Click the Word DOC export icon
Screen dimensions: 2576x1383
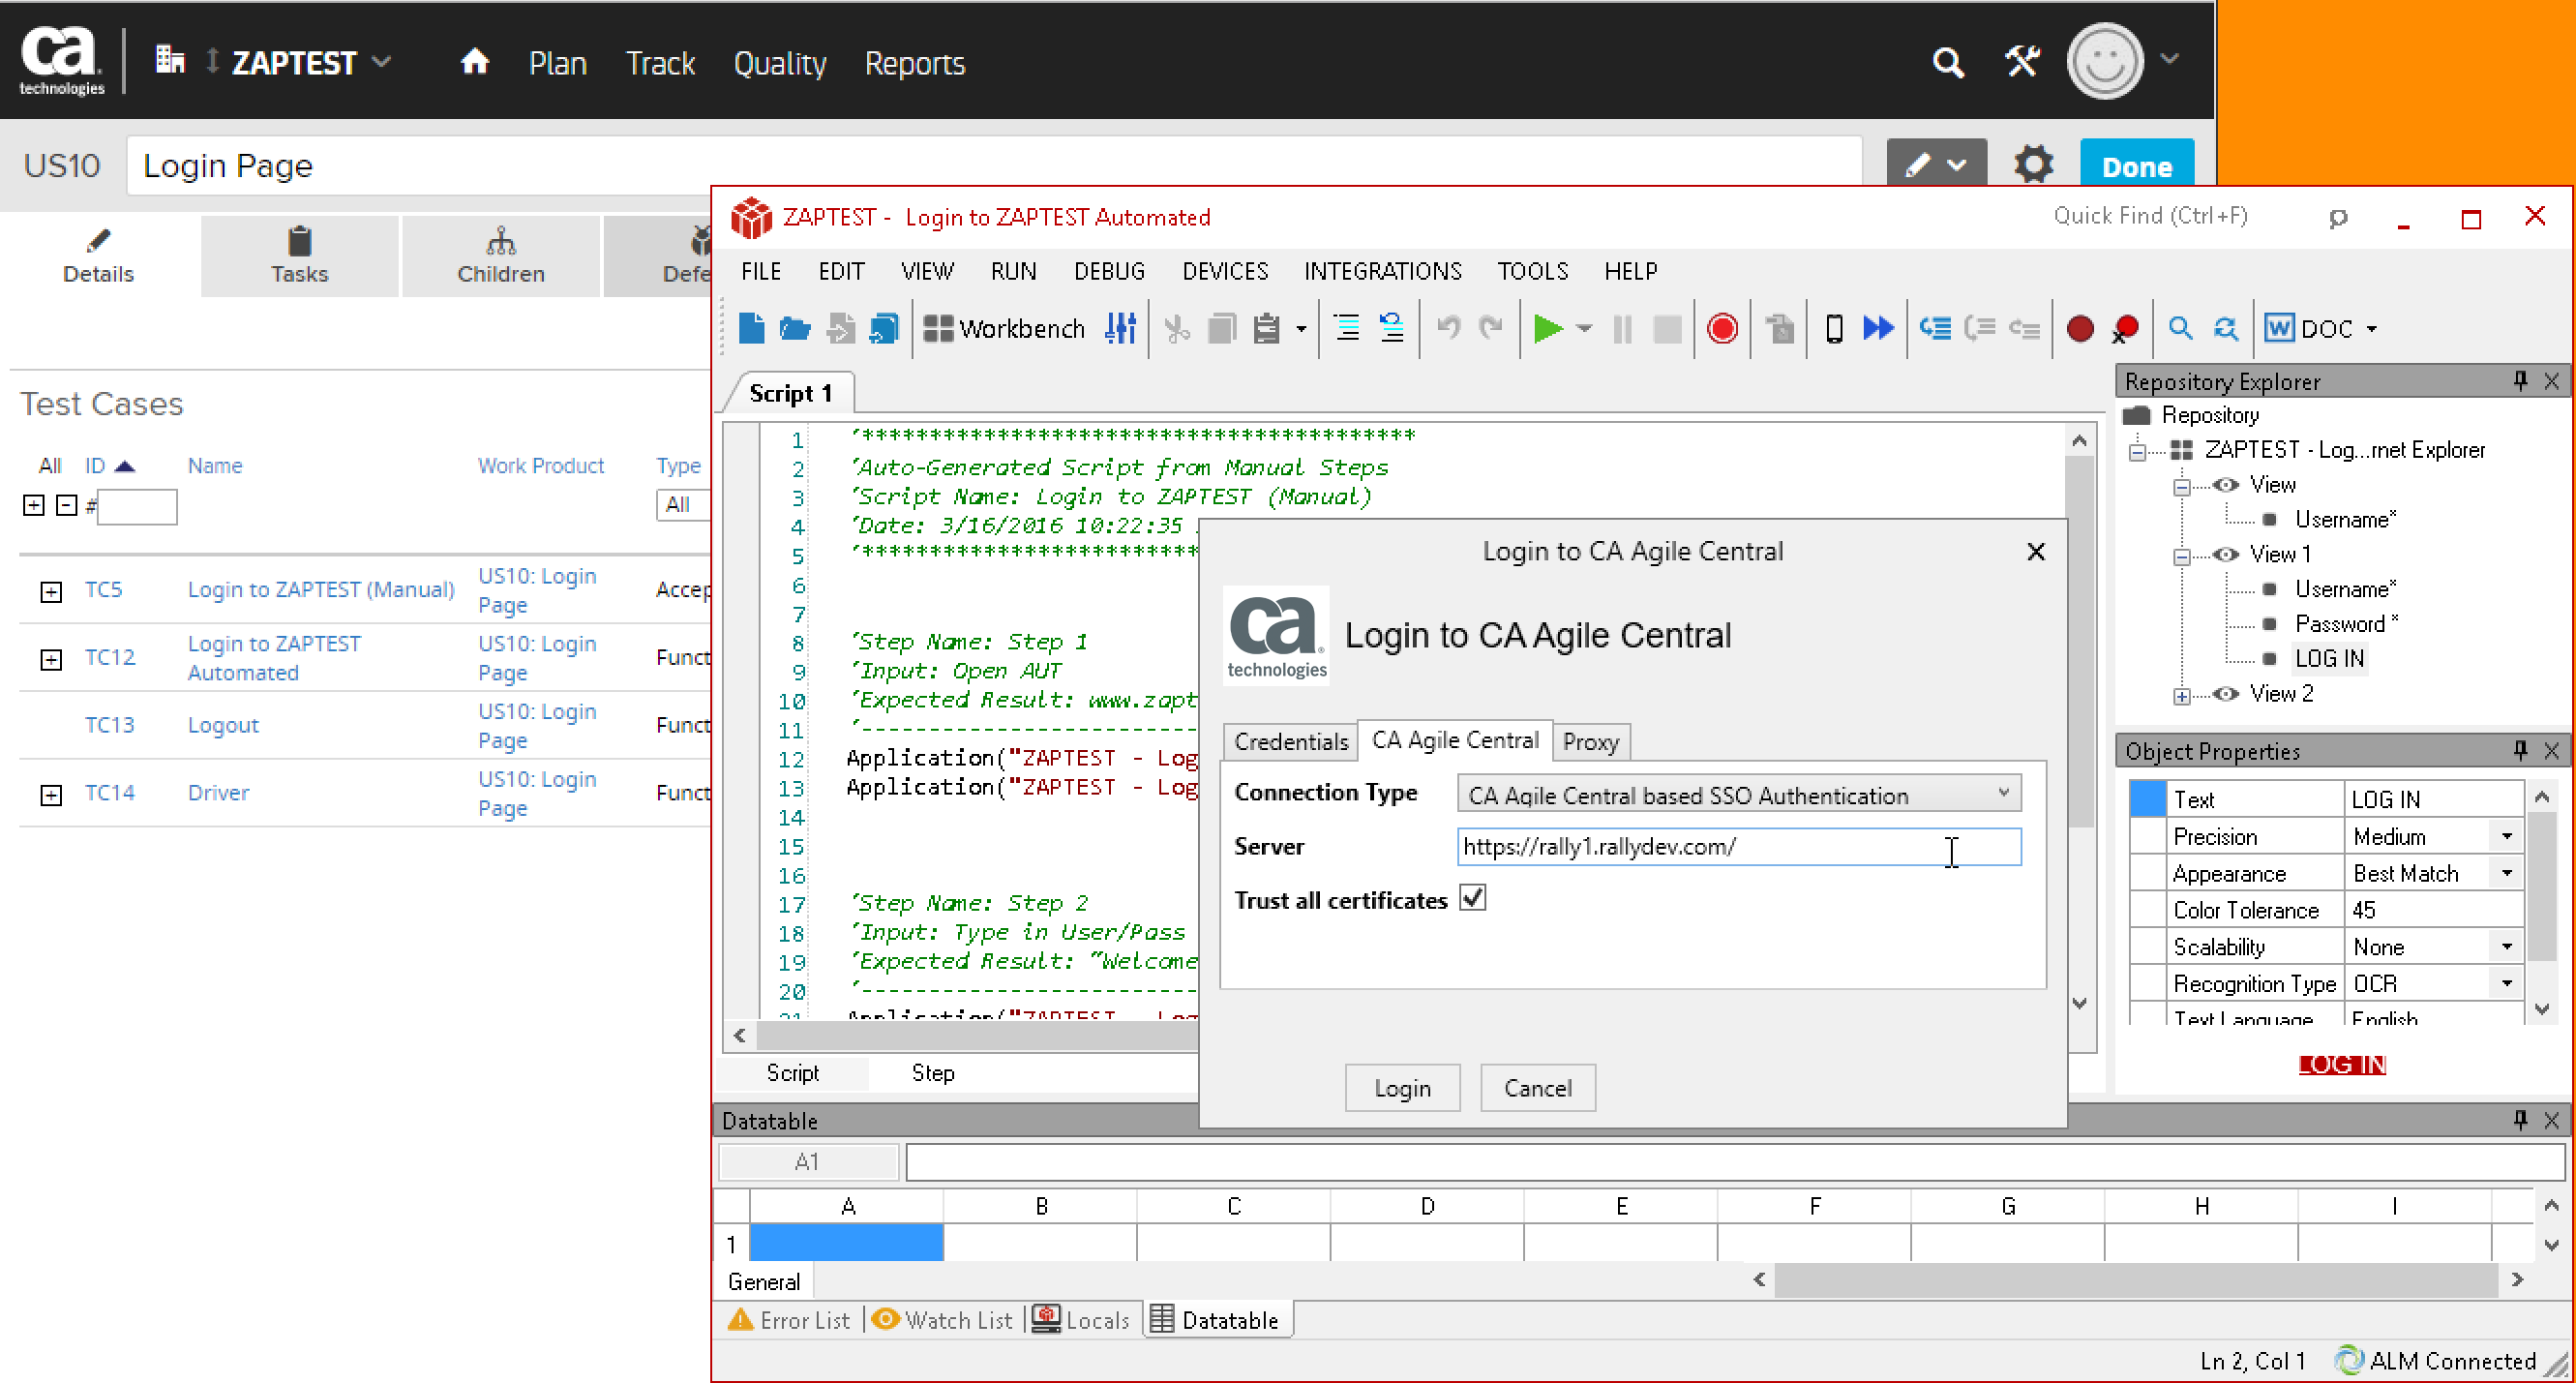pos(2279,329)
